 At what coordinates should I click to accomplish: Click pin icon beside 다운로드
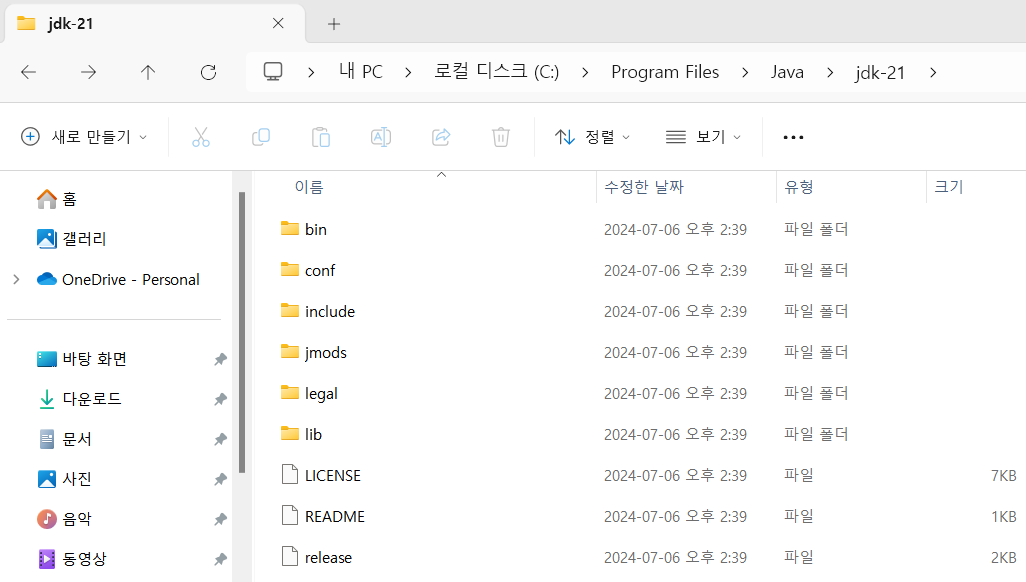coord(221,399)
